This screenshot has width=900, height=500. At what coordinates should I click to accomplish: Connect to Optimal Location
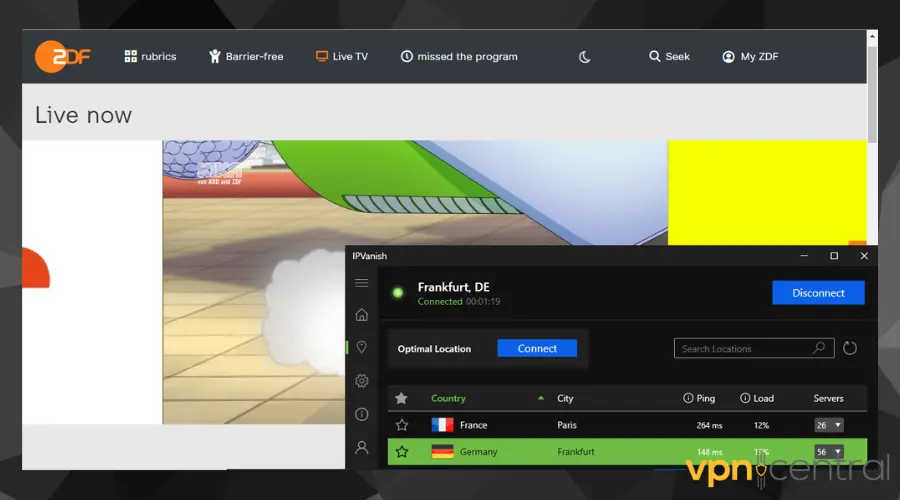pyautogui.click(x=537, y=348)
